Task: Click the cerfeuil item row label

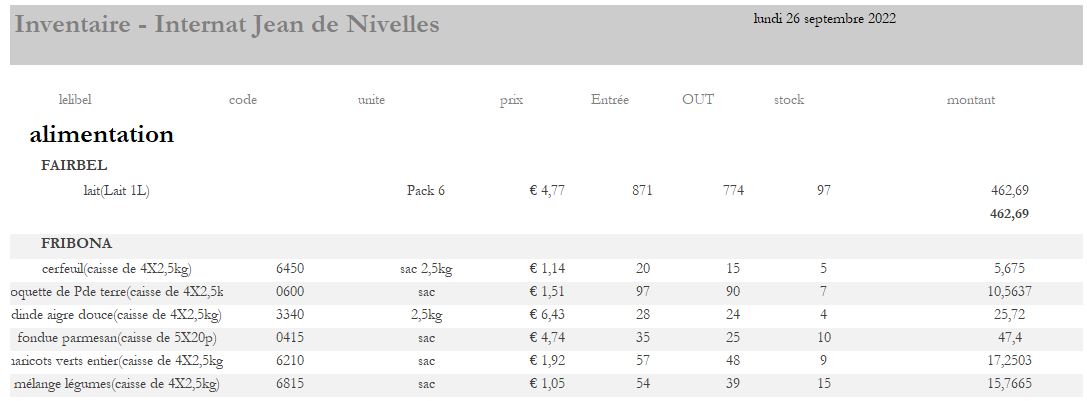Action: 116,268
